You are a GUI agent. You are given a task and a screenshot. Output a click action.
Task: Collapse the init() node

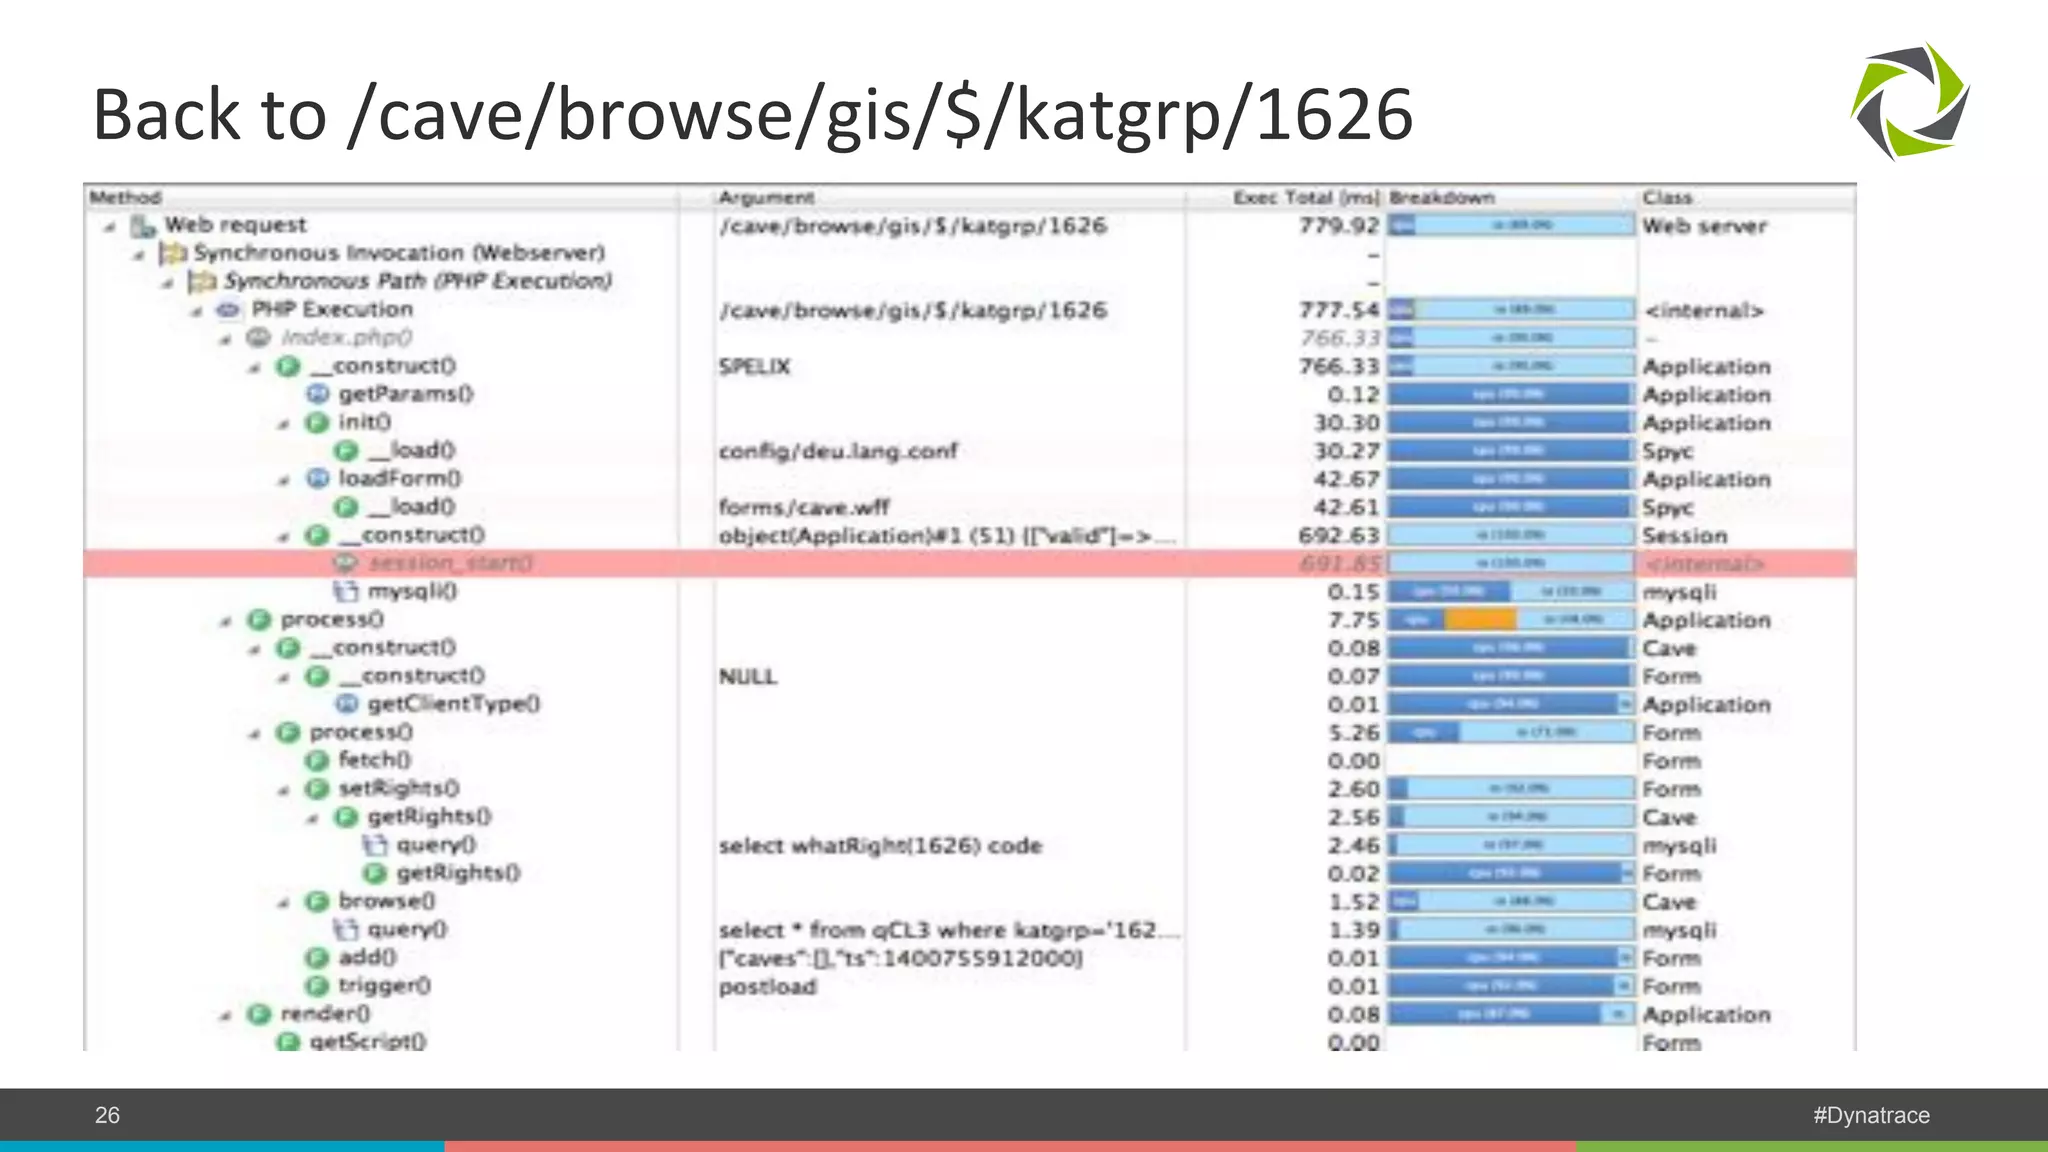(x=284, y=425)
